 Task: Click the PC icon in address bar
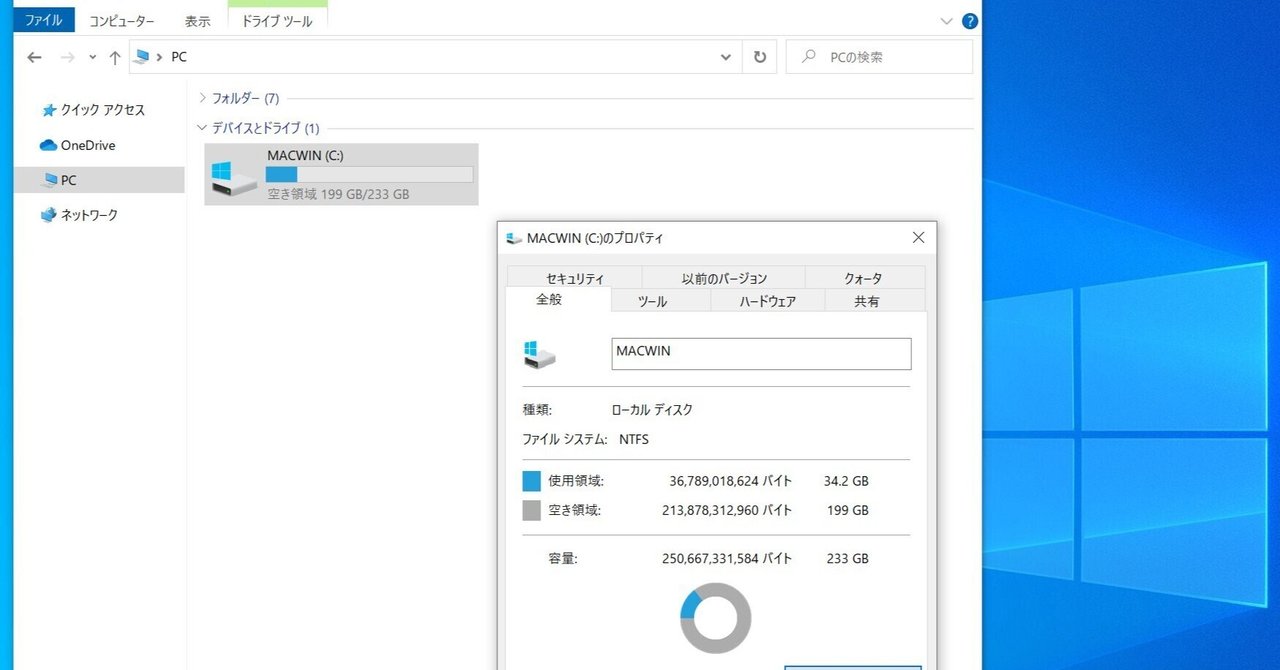tap(141, 57)
